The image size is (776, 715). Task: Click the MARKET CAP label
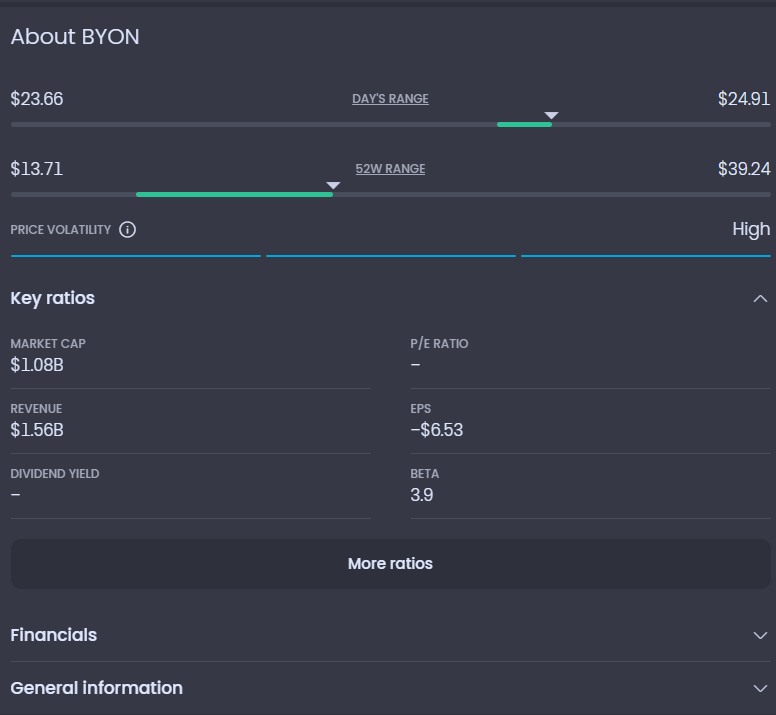(x=48, y=343)
